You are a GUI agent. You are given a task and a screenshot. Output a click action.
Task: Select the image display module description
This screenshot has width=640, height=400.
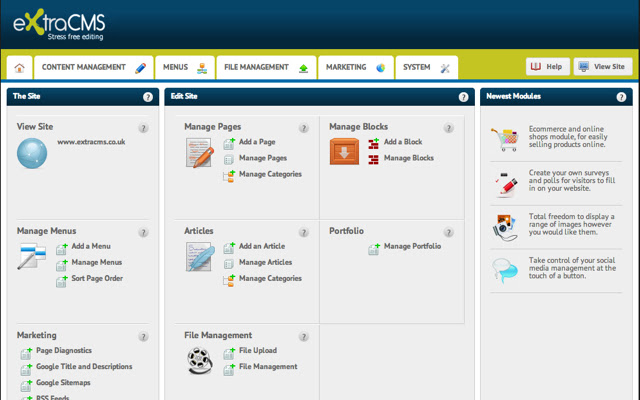[571, 224]
